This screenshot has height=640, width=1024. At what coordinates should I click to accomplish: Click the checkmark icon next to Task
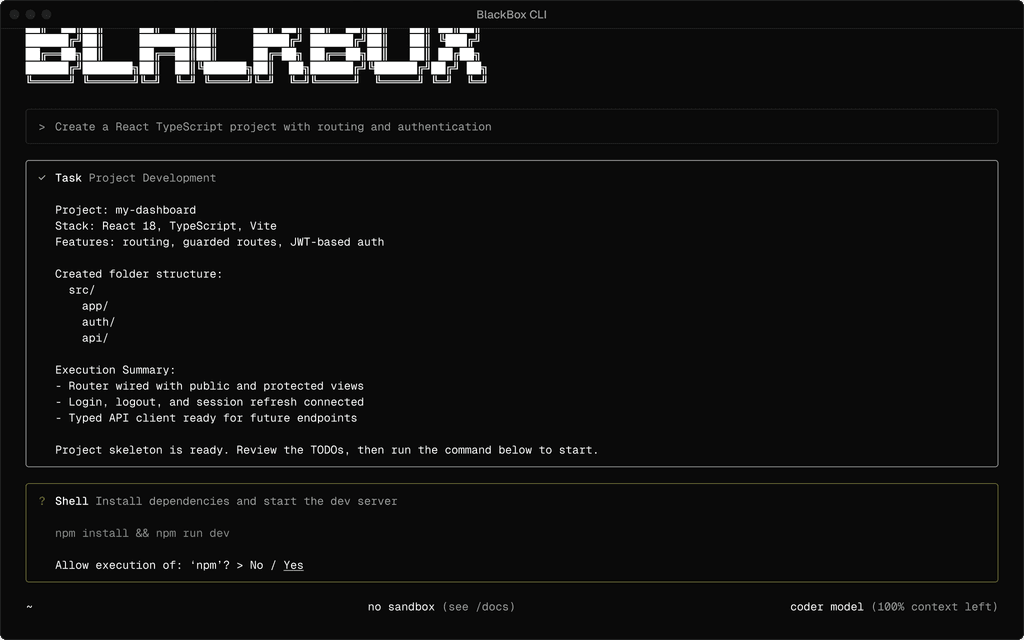pyautogui.click(x=41, y=177)
